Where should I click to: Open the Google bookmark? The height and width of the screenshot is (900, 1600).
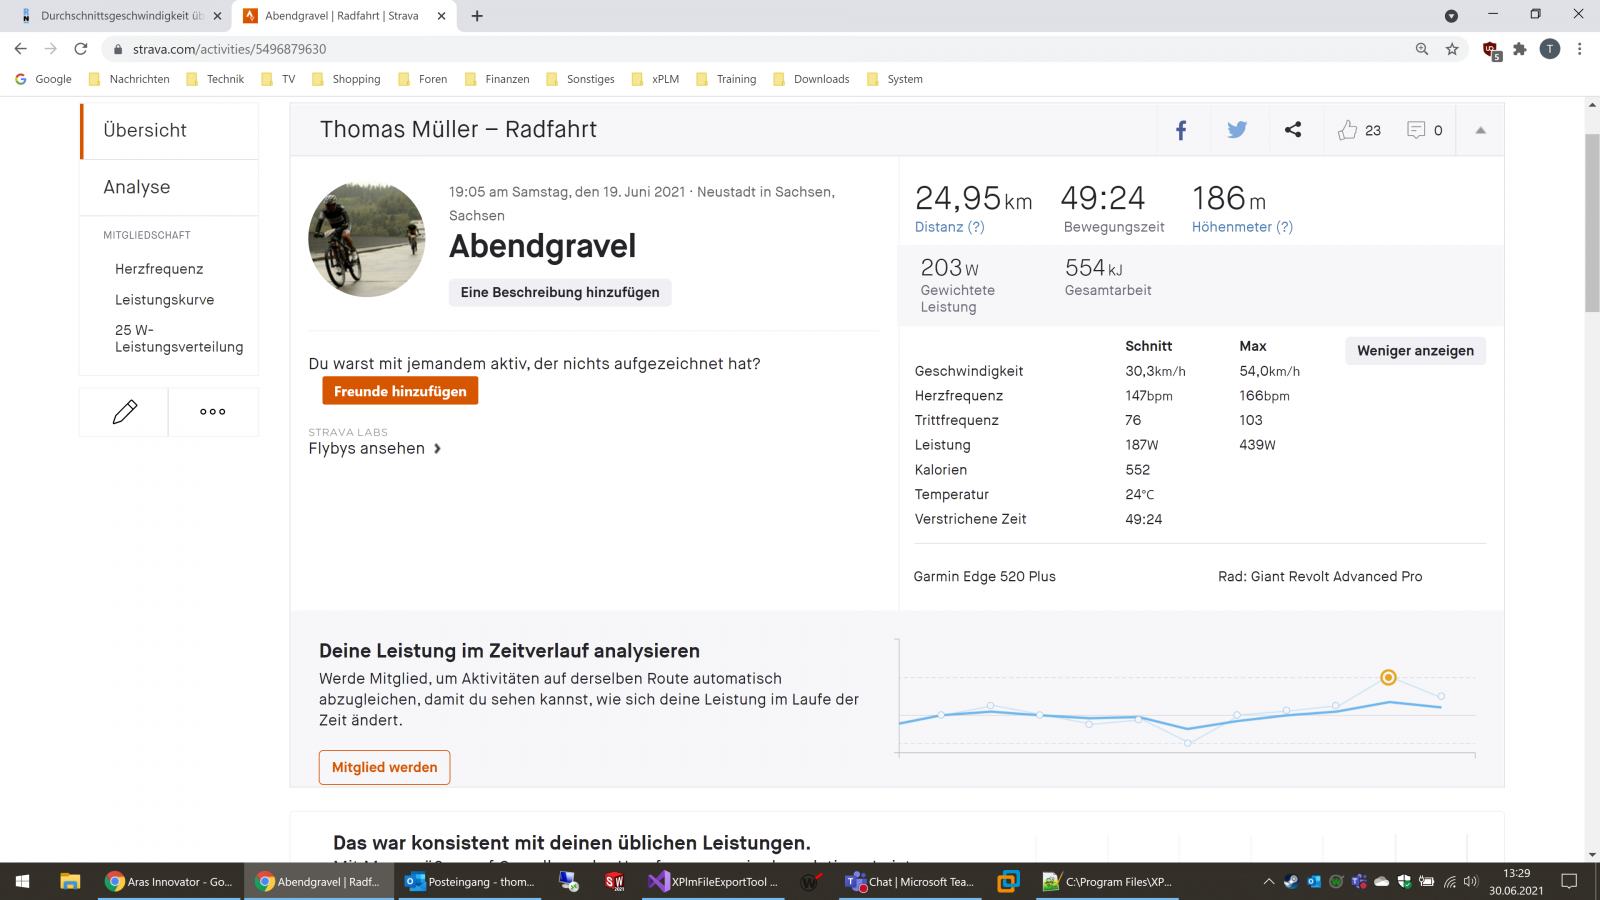pos(43,79)
